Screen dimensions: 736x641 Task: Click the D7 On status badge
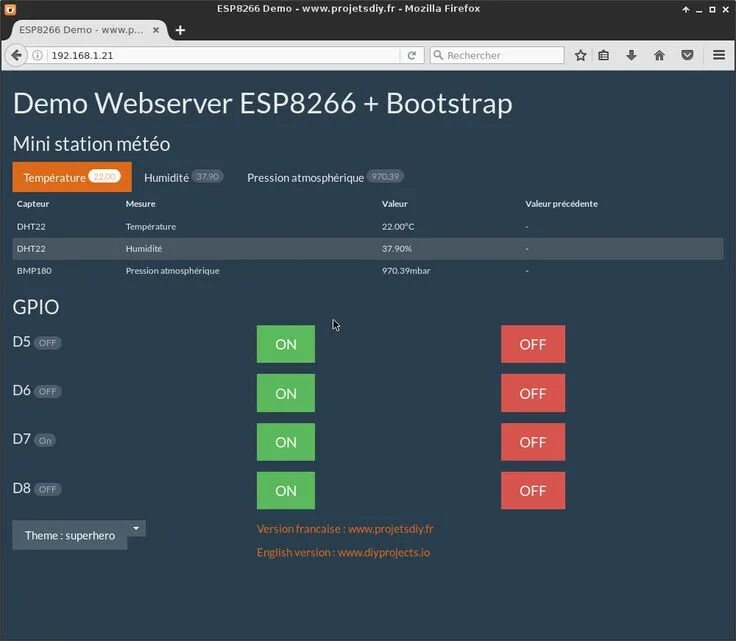(45, 440)
